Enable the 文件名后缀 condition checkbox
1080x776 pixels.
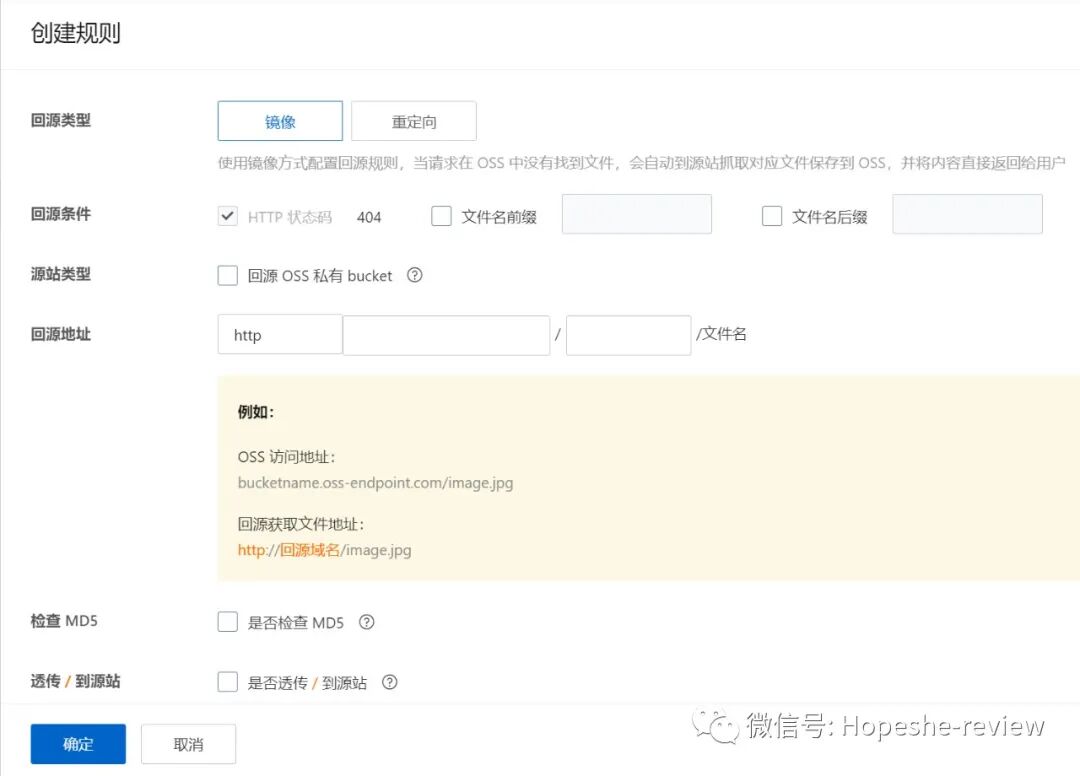pyautogui.click(x=772, y=214)
